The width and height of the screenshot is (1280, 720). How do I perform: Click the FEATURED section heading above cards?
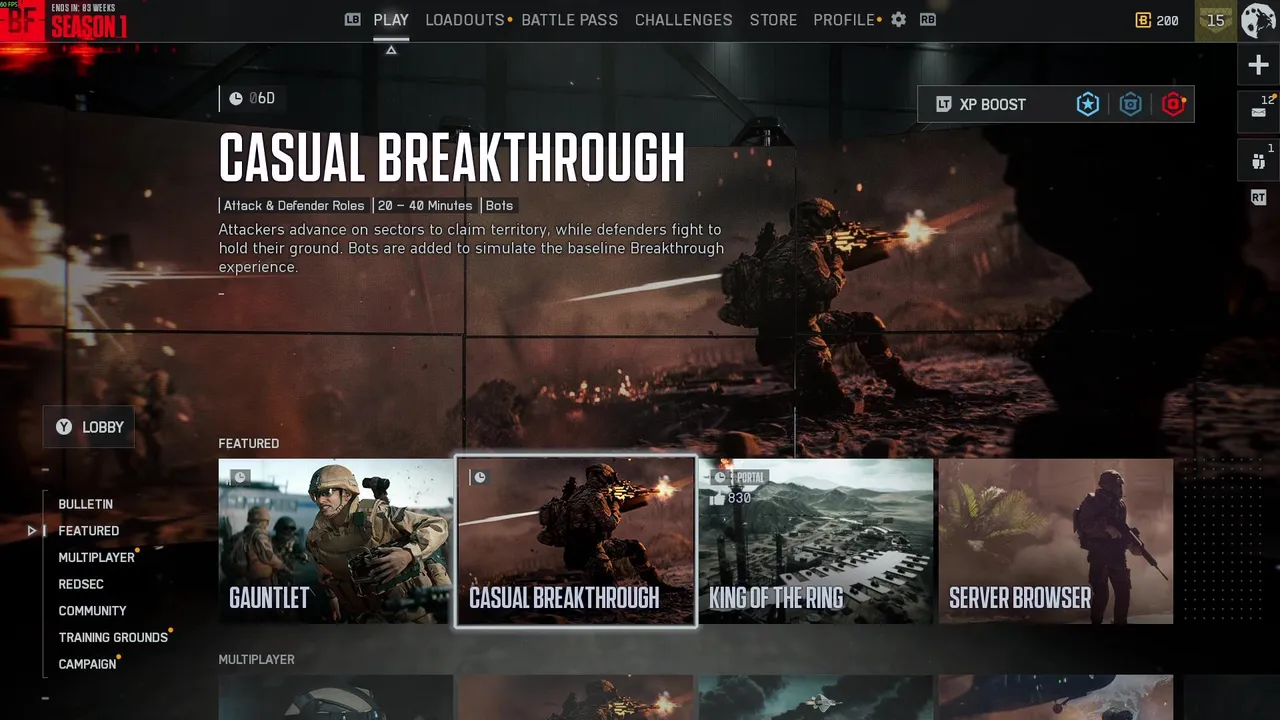[249, 443]
